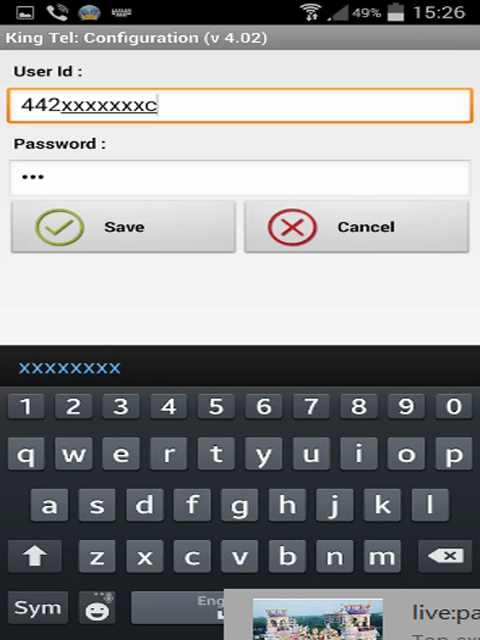Focus the User Id text field
Screen dimensions: 480x640
(x=240, y=105)
